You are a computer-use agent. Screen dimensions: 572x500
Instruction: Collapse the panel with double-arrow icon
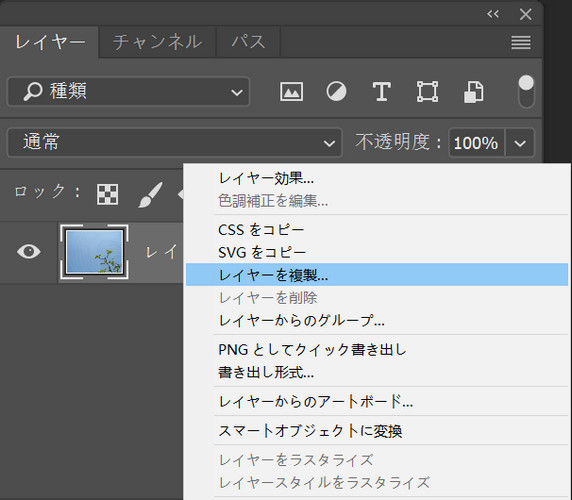pos(492,14)
